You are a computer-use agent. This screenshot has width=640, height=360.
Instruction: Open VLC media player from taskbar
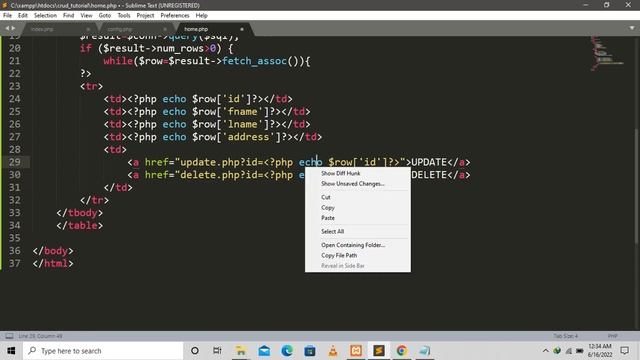pyautogui.click(x=333, y=351)
